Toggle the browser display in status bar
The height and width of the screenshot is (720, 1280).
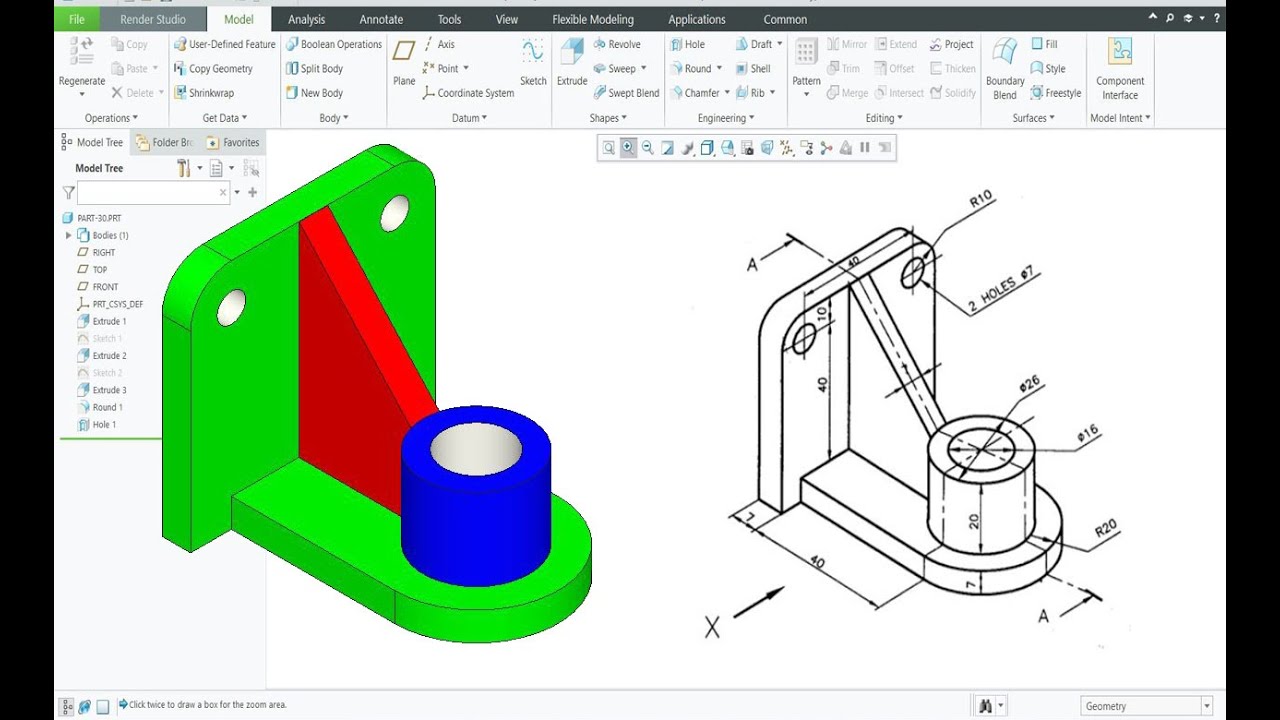[x=85, y=706]
